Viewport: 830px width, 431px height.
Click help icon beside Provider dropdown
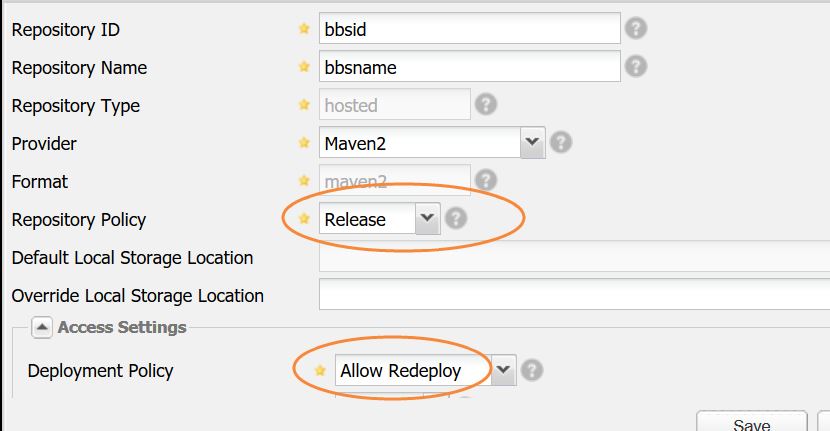(560, 142)
